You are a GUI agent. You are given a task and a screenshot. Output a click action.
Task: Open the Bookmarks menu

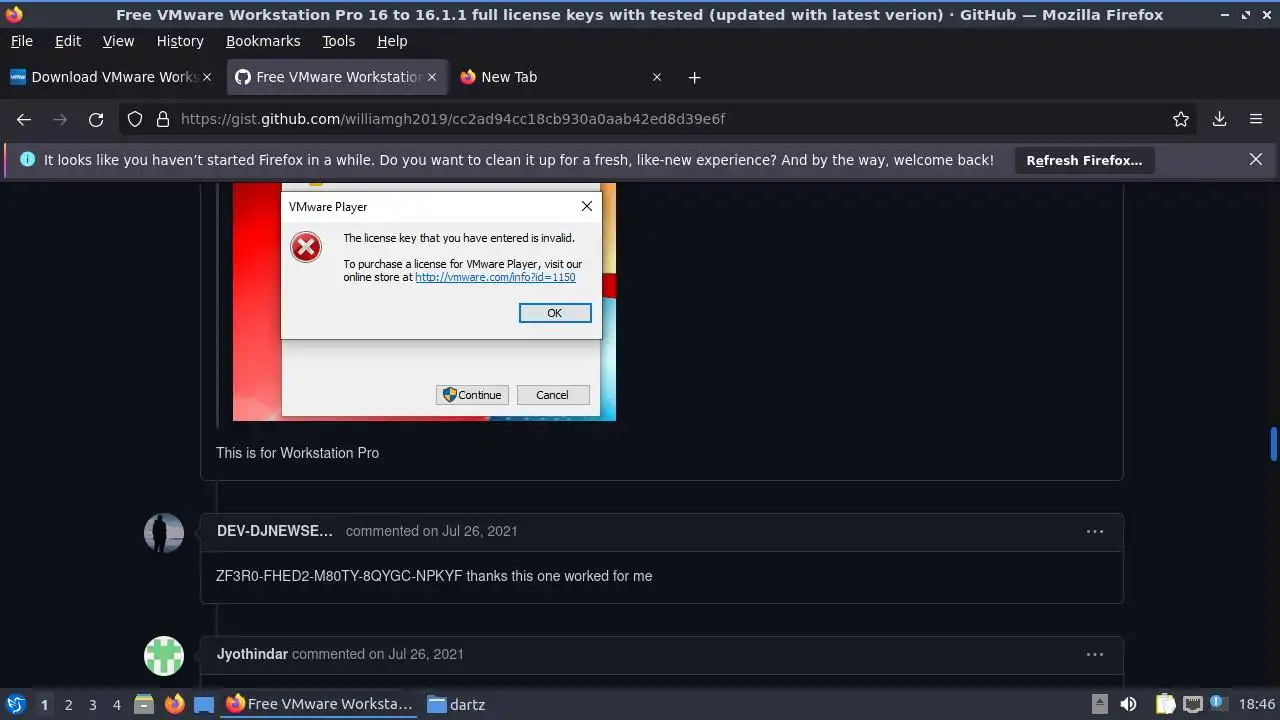pos(263,41)
